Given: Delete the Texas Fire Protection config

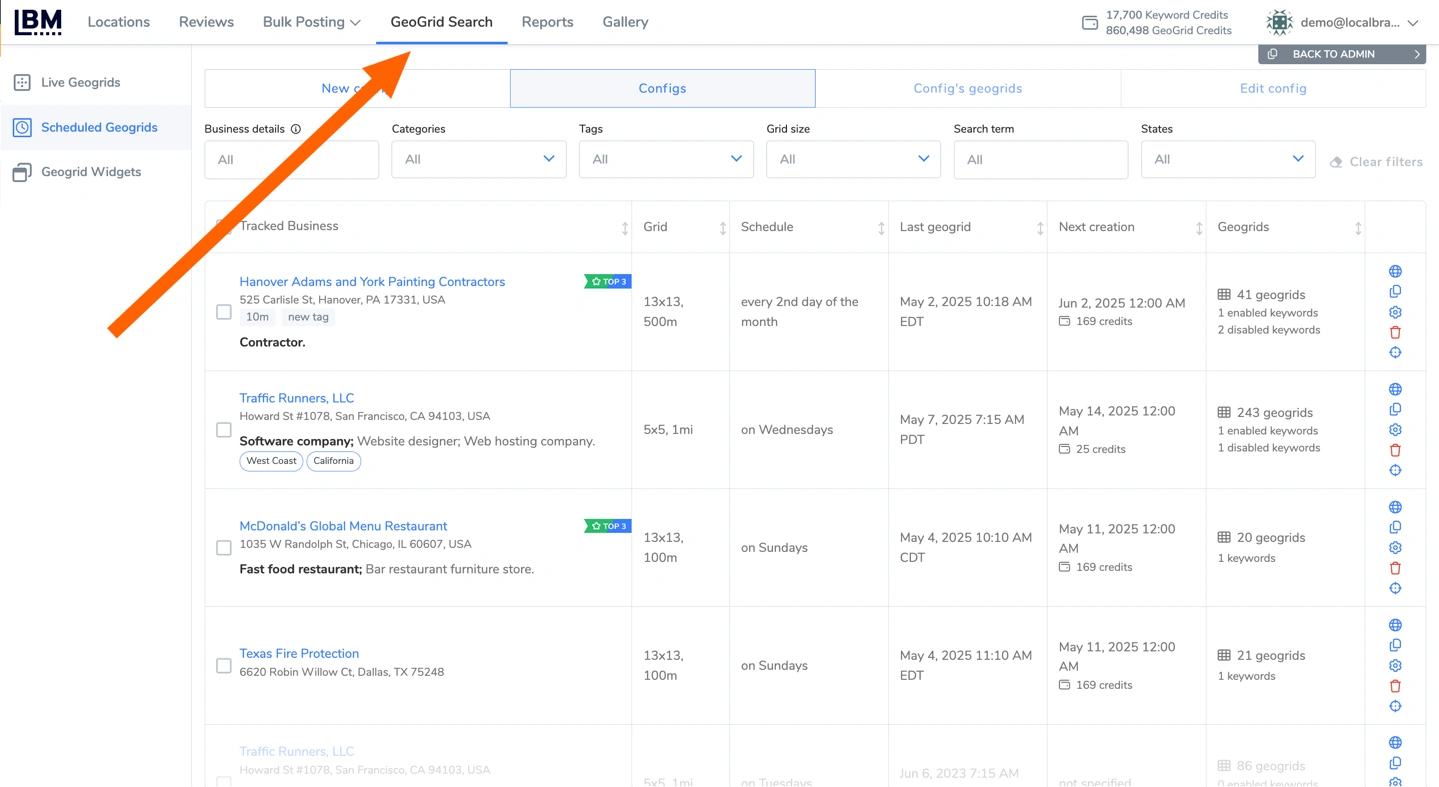Looking at the screenshot, I should [x=1395, y=686].
